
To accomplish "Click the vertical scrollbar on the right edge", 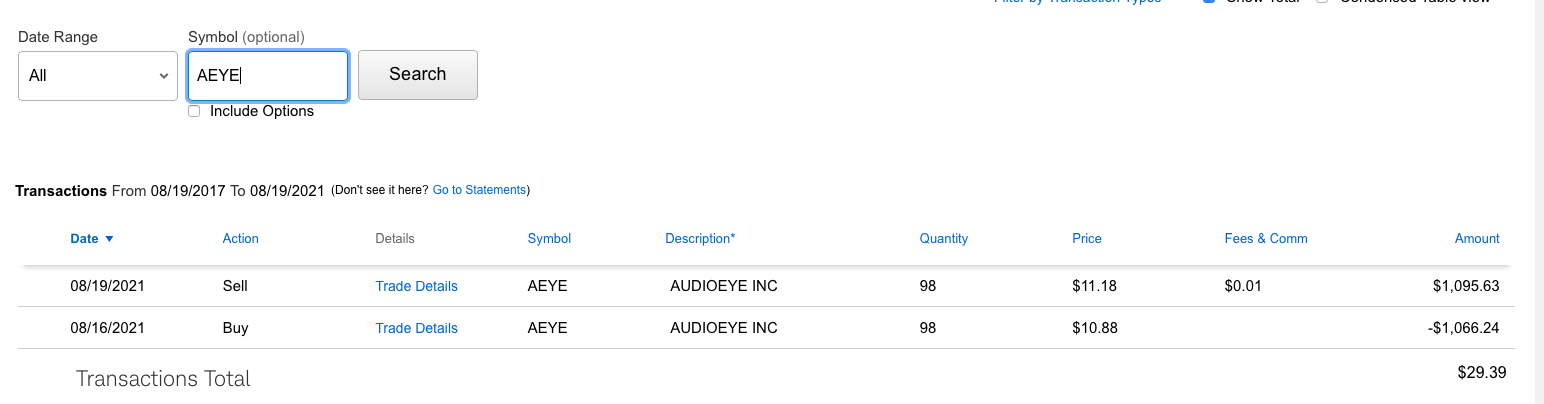I will [x=1538, y=200].
